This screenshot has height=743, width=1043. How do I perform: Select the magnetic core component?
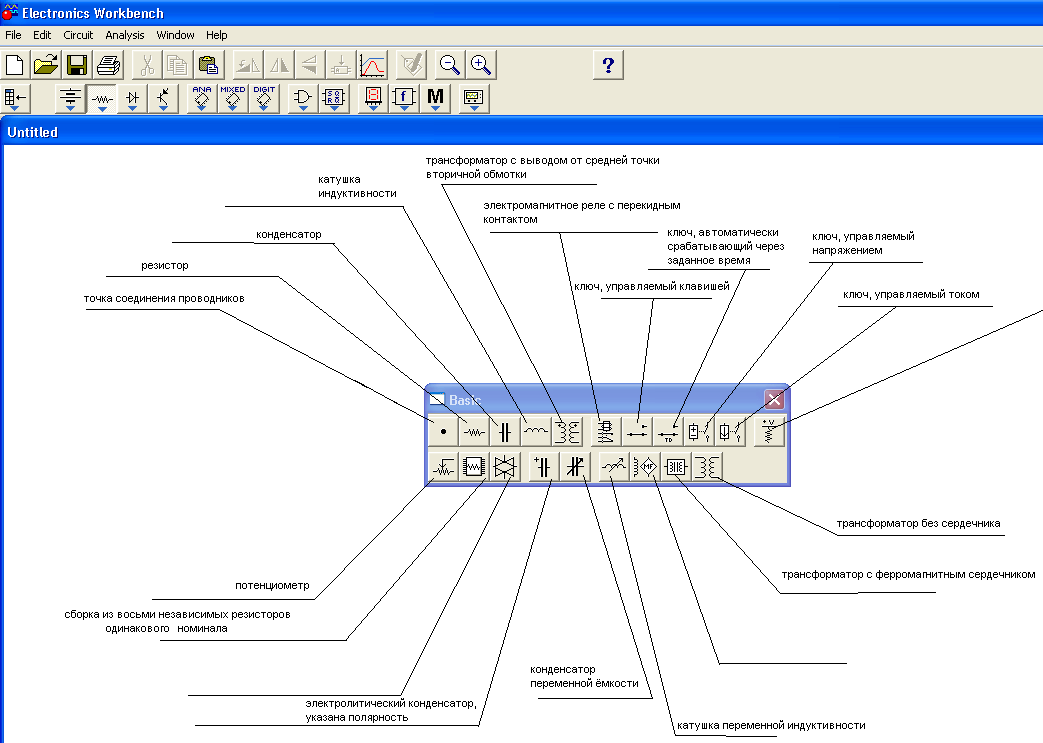(x=676, y=467)
